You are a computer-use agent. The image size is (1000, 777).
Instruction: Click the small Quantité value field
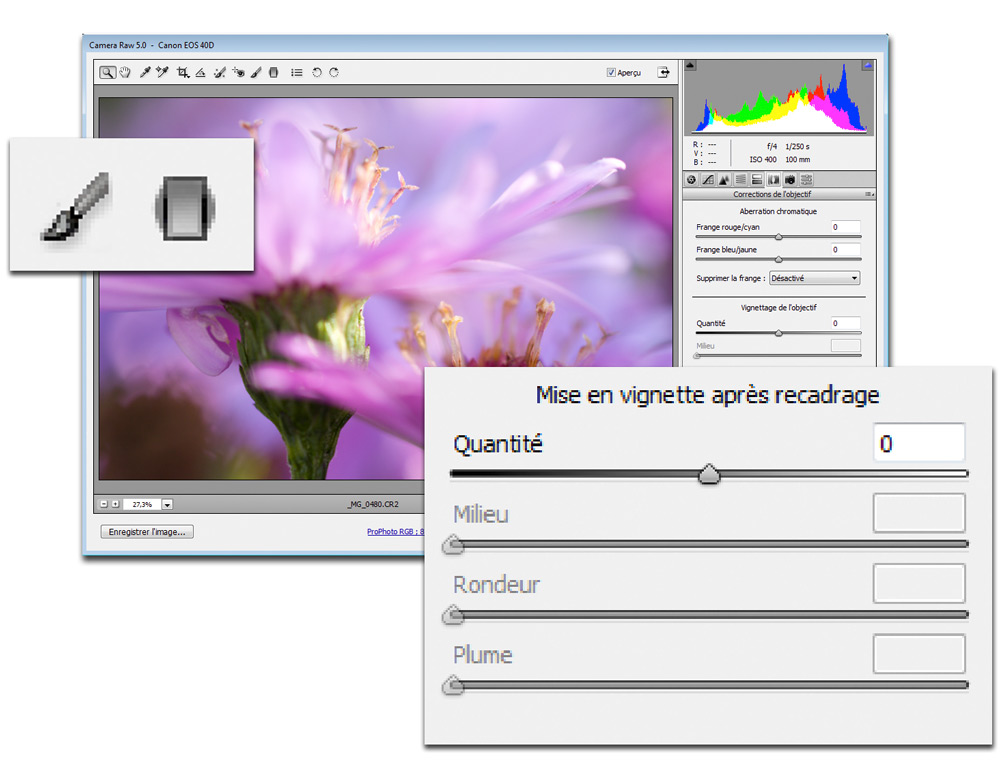click(846, 323)
